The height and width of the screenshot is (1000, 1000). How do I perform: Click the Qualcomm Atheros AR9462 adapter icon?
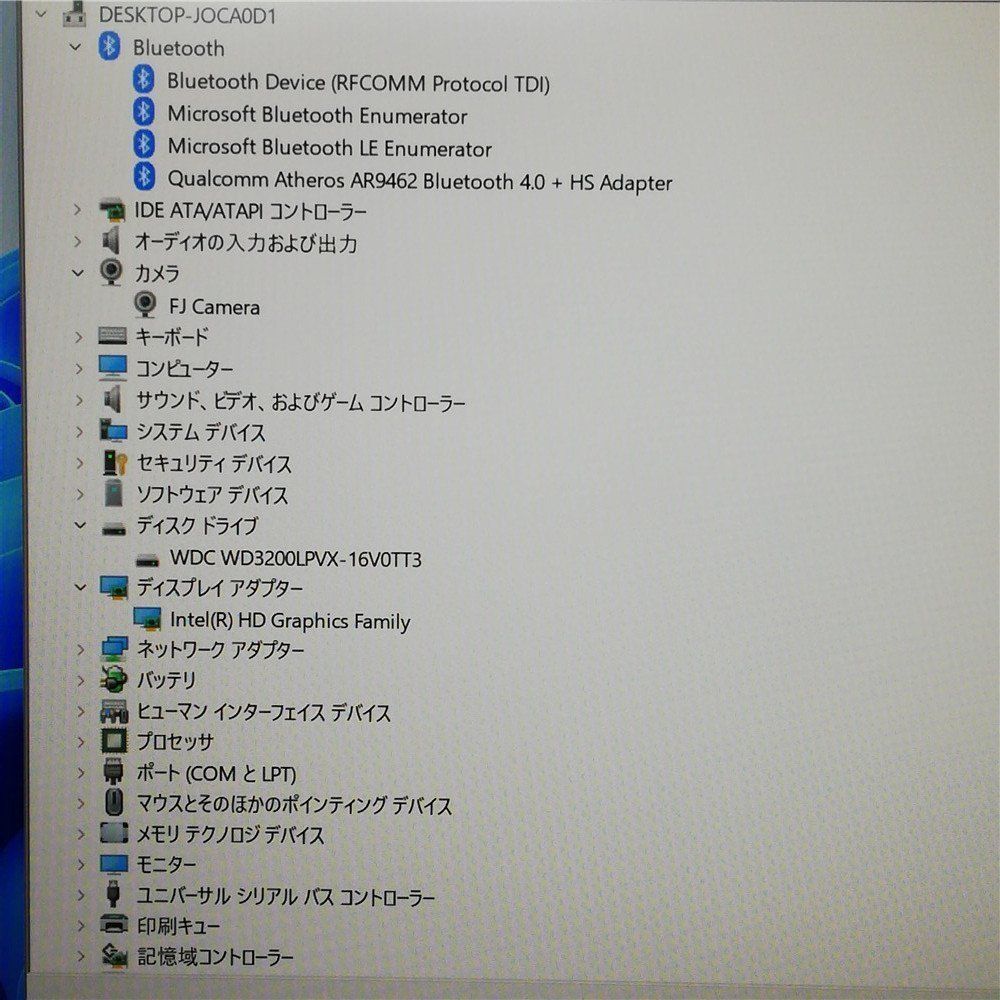coord(144,177)
